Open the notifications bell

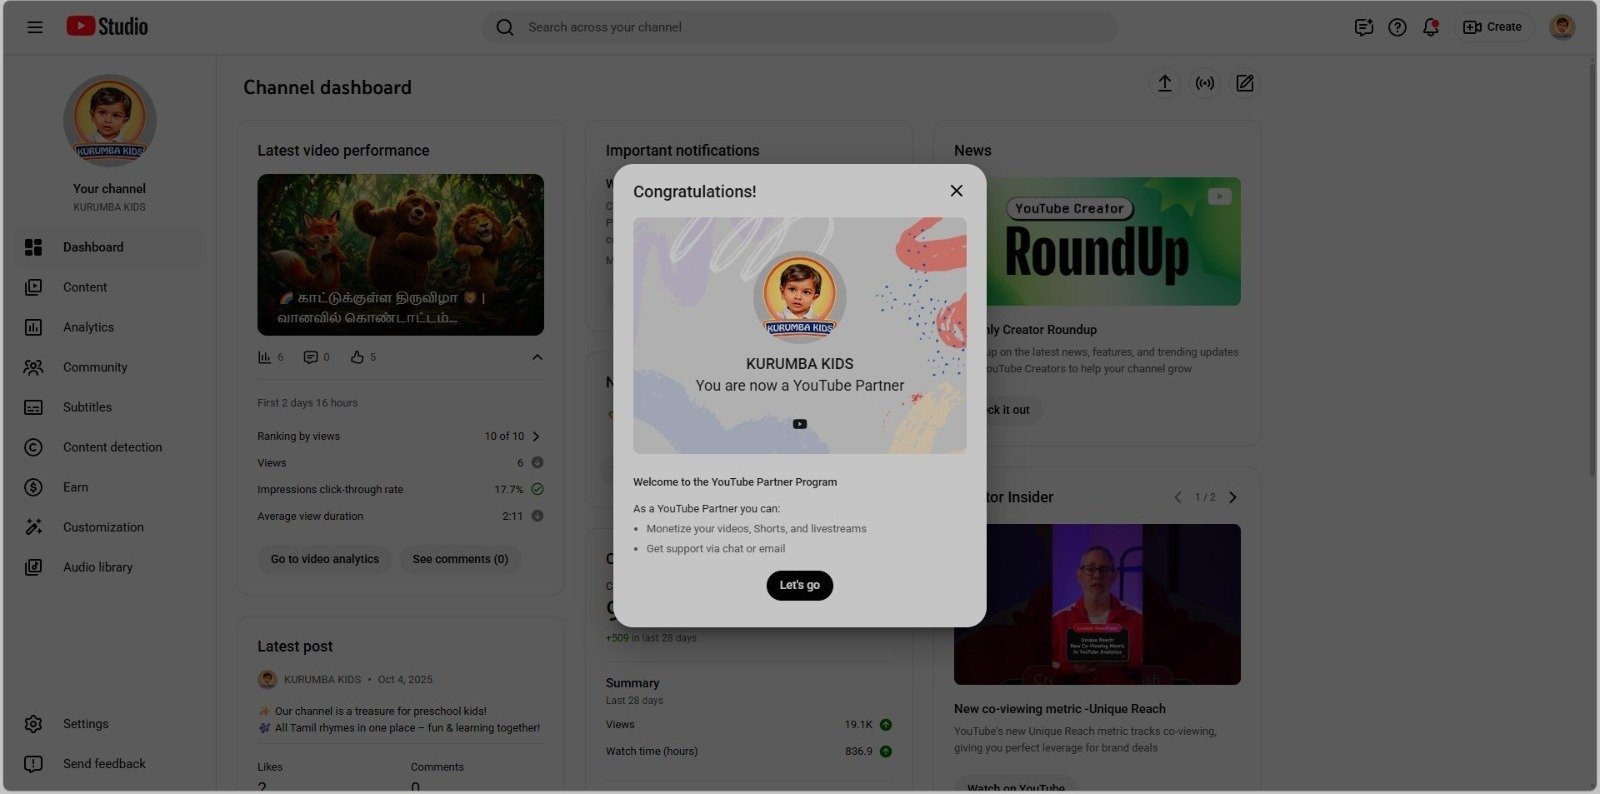pyautogui.click(x=1431, y=27)
